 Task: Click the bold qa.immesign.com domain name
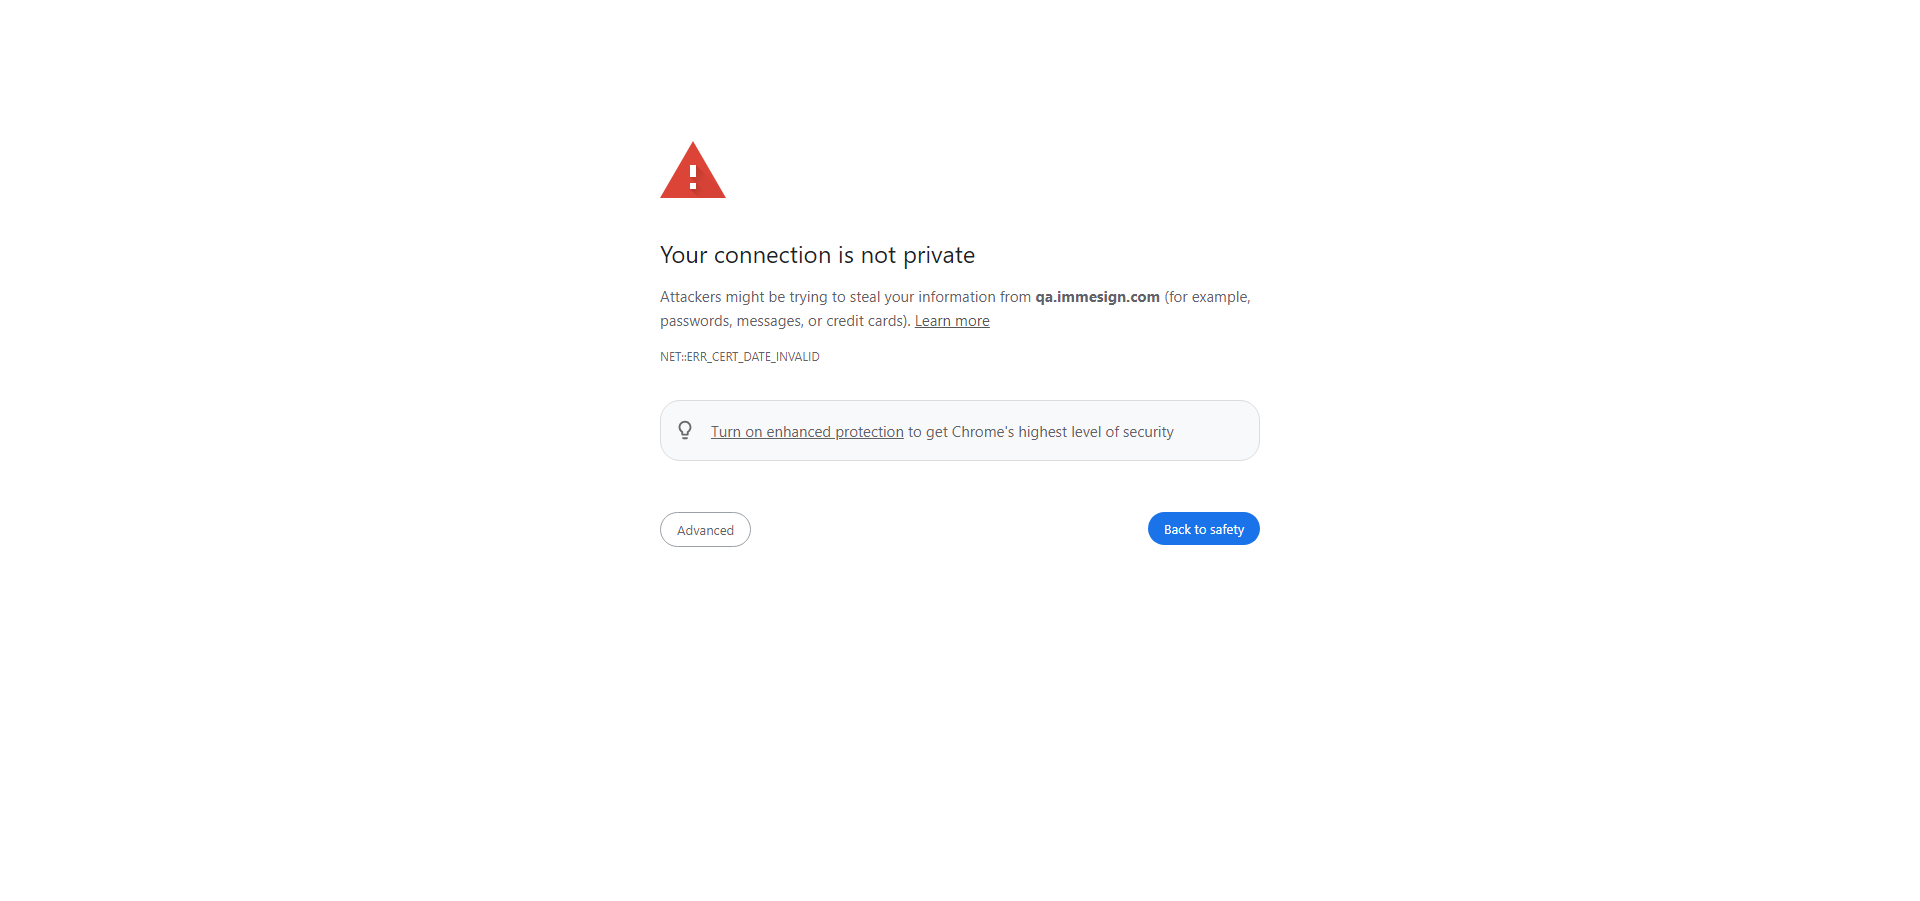coord(1097,297)
